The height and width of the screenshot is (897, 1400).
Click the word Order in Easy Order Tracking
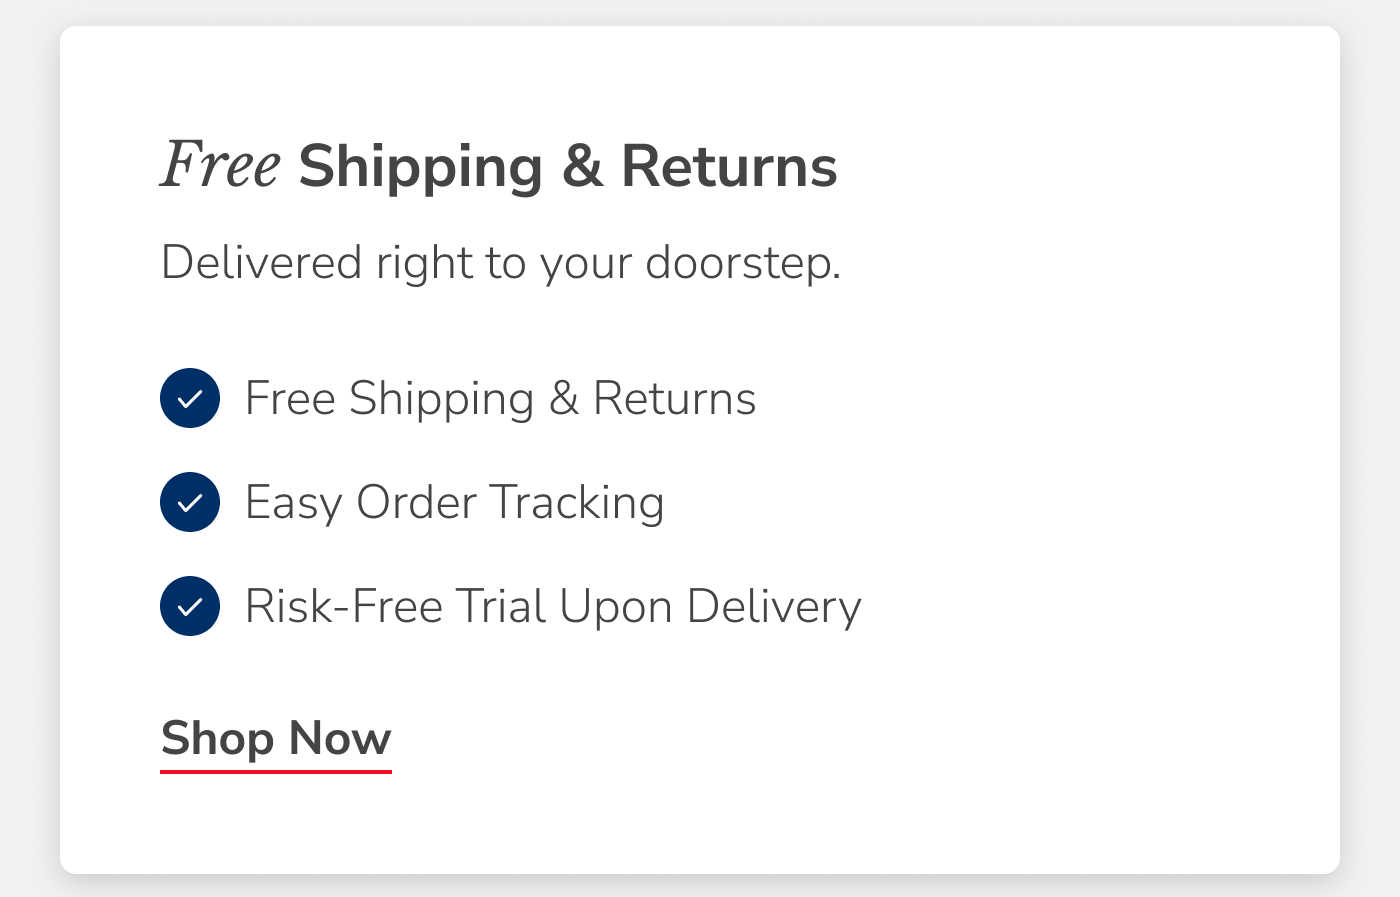tap(416, 502)
